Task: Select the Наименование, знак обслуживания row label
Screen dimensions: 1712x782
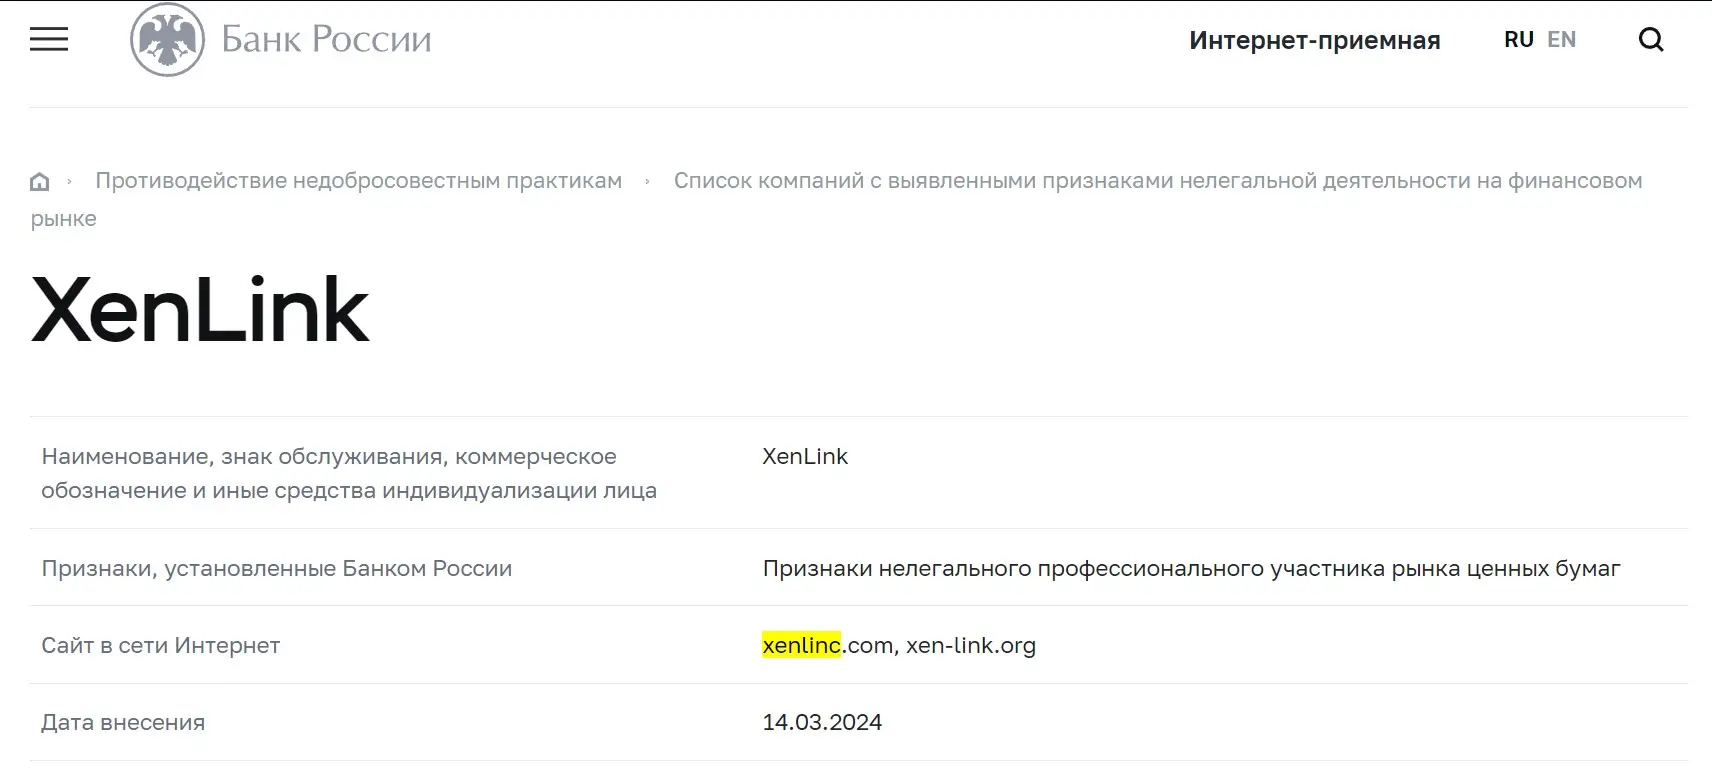Action: tap(349, 473)
